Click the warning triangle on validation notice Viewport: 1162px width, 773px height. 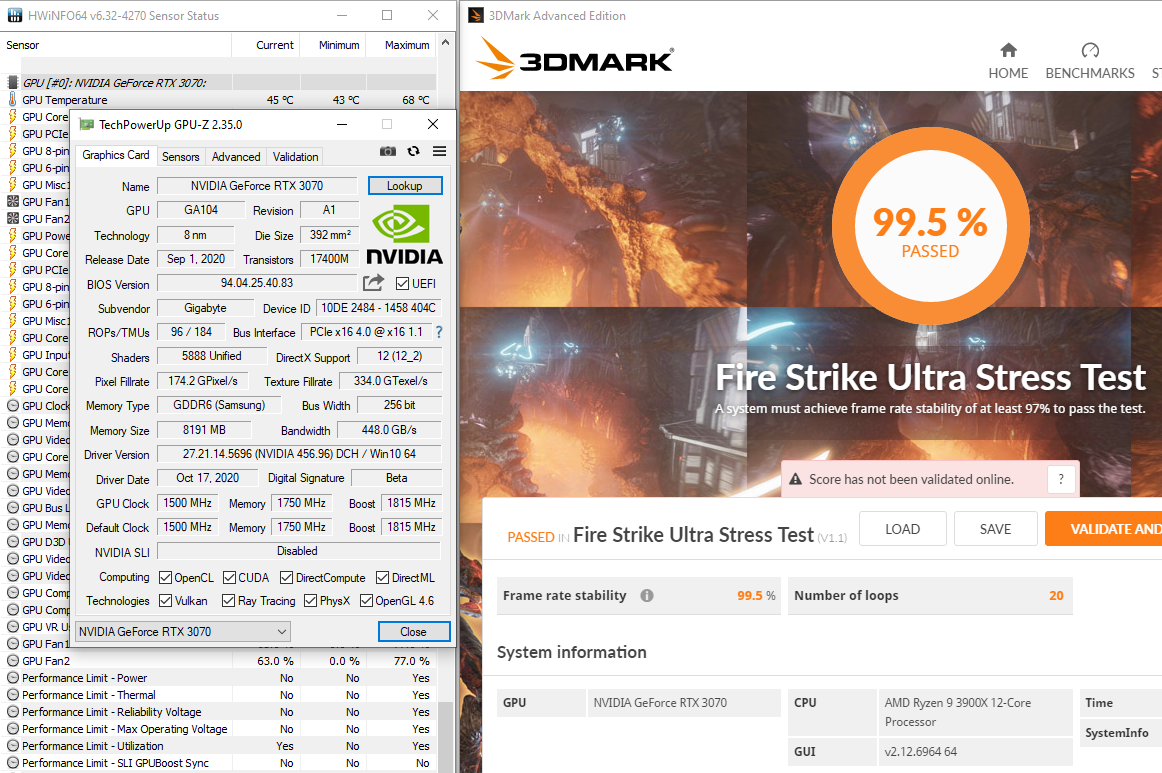[x=796, y=480]
